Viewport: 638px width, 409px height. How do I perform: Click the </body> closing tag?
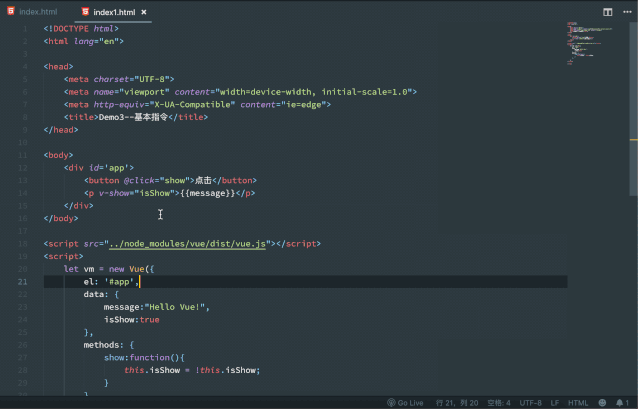pos(61,218)
